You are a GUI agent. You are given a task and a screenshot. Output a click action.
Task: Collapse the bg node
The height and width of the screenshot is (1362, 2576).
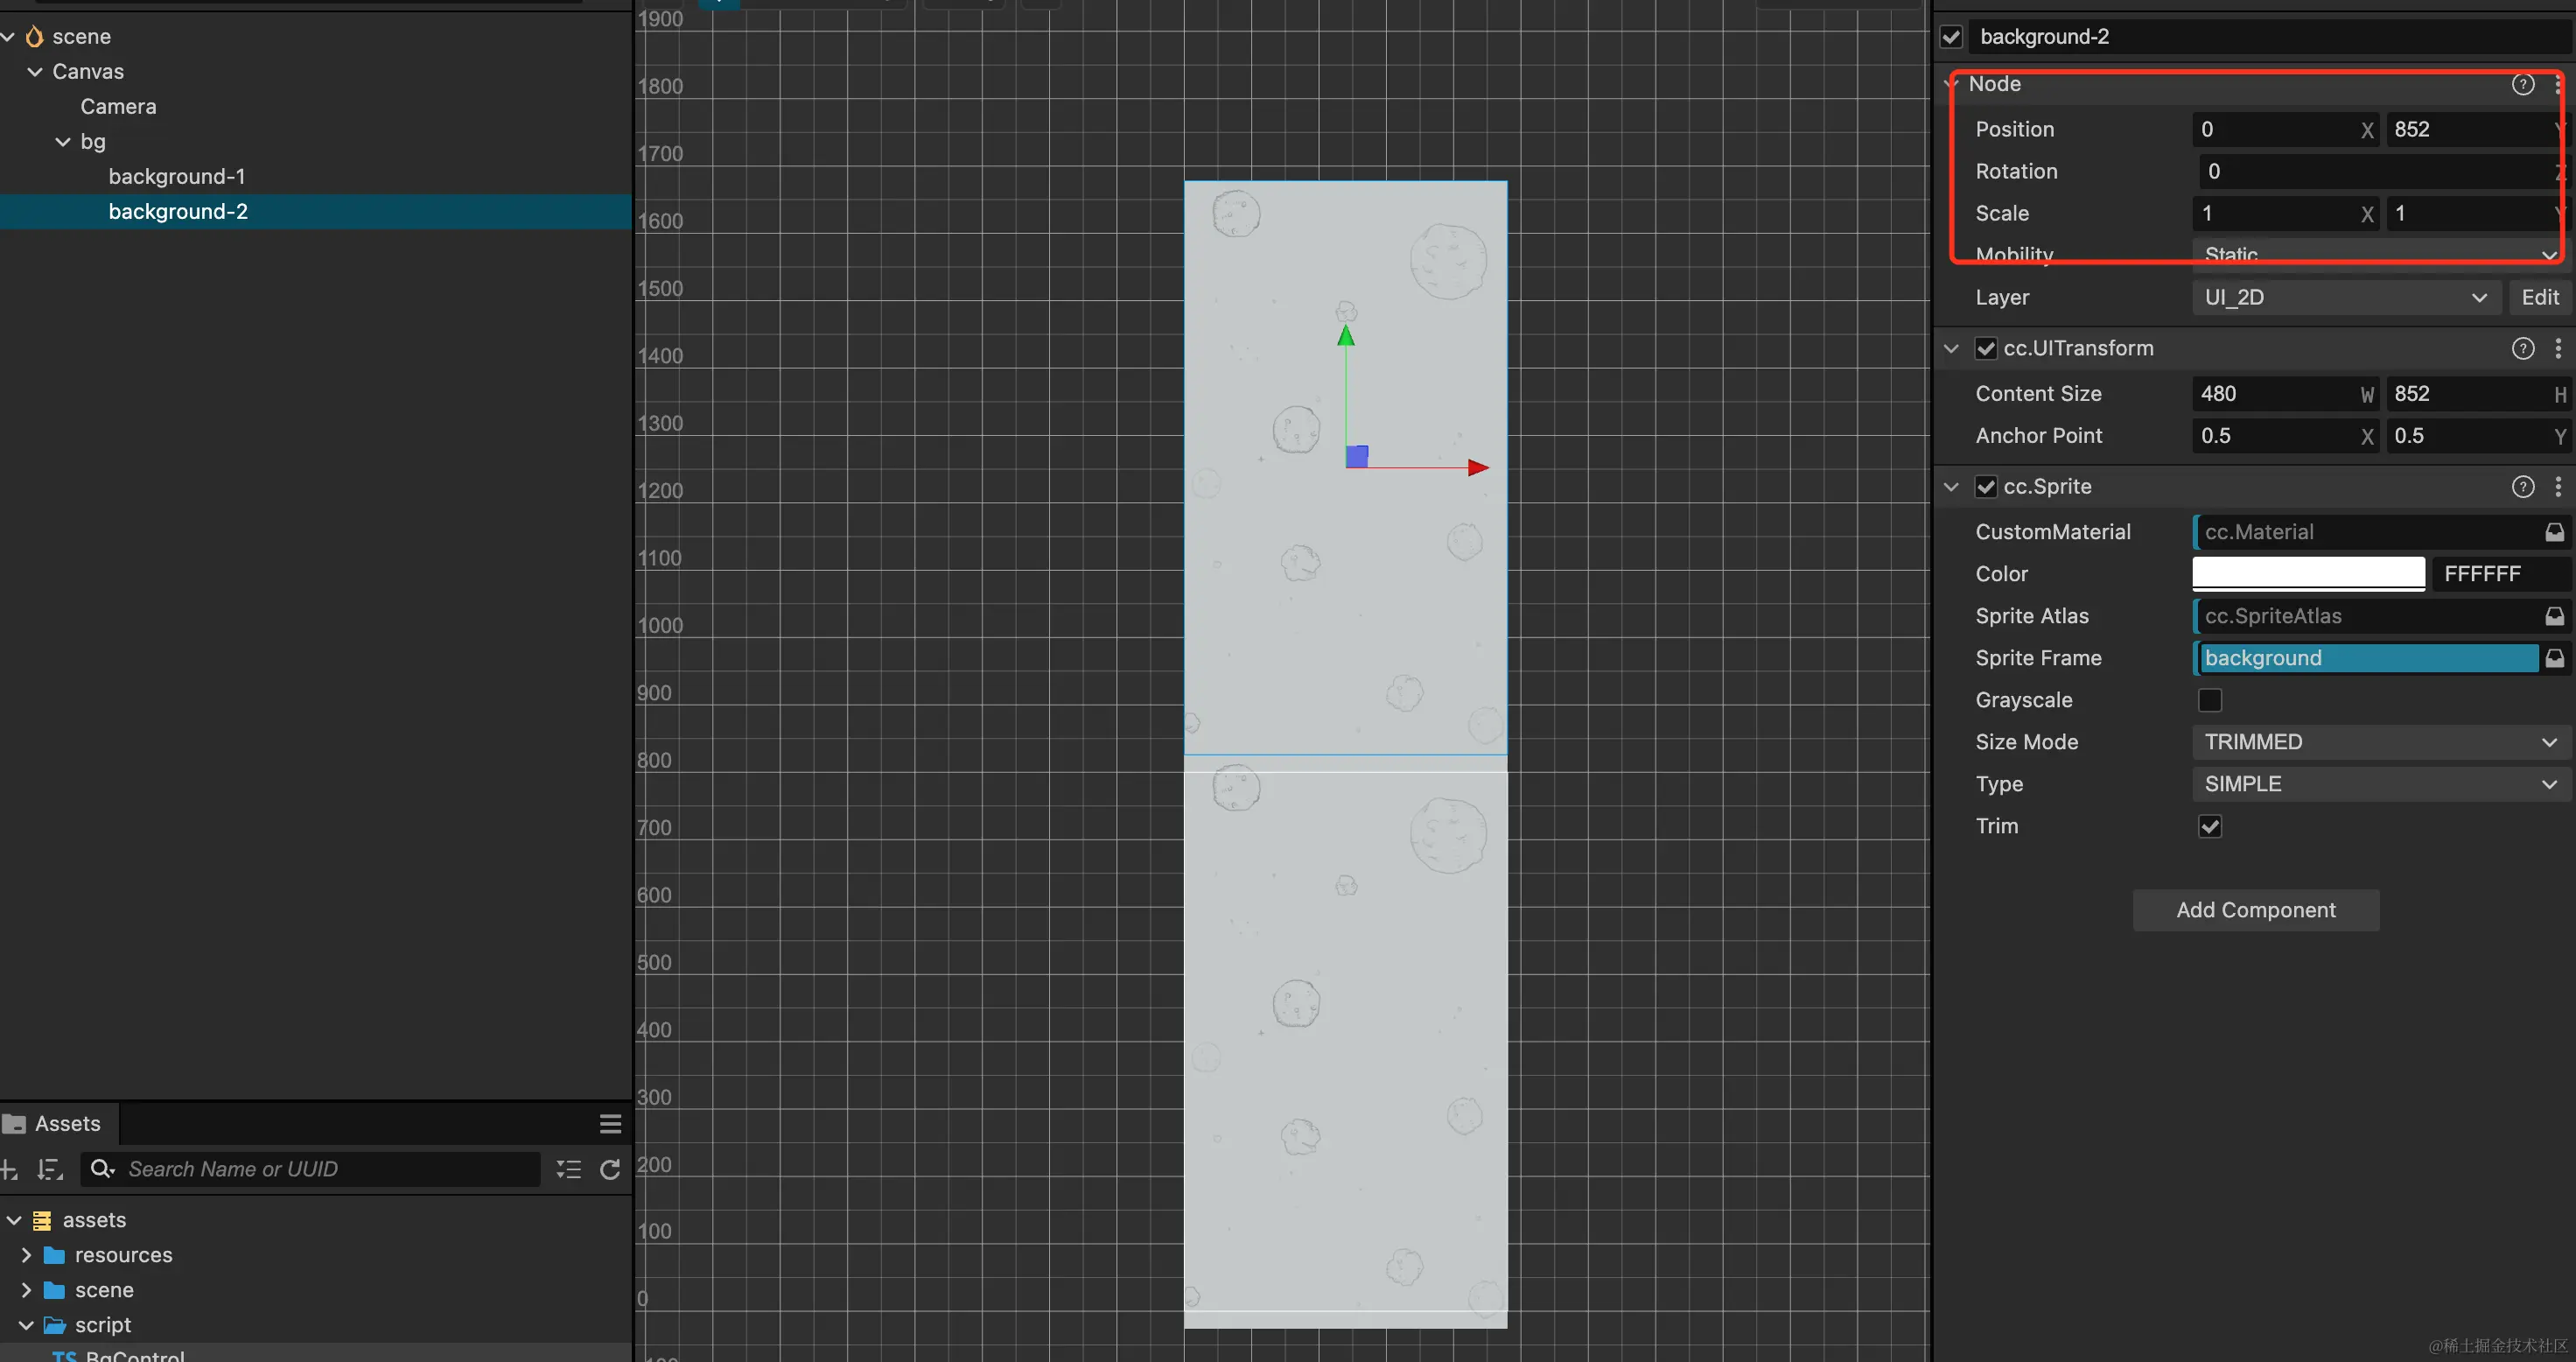tap(63, 142)
